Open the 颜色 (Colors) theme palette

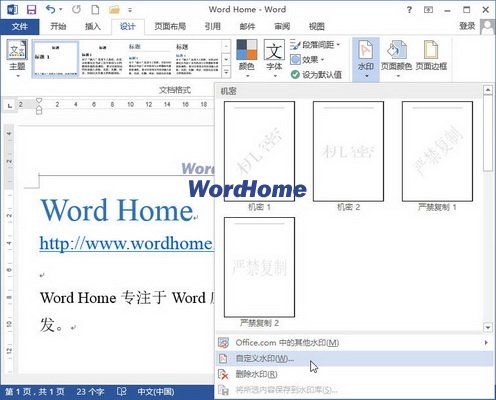coord(247,59)
